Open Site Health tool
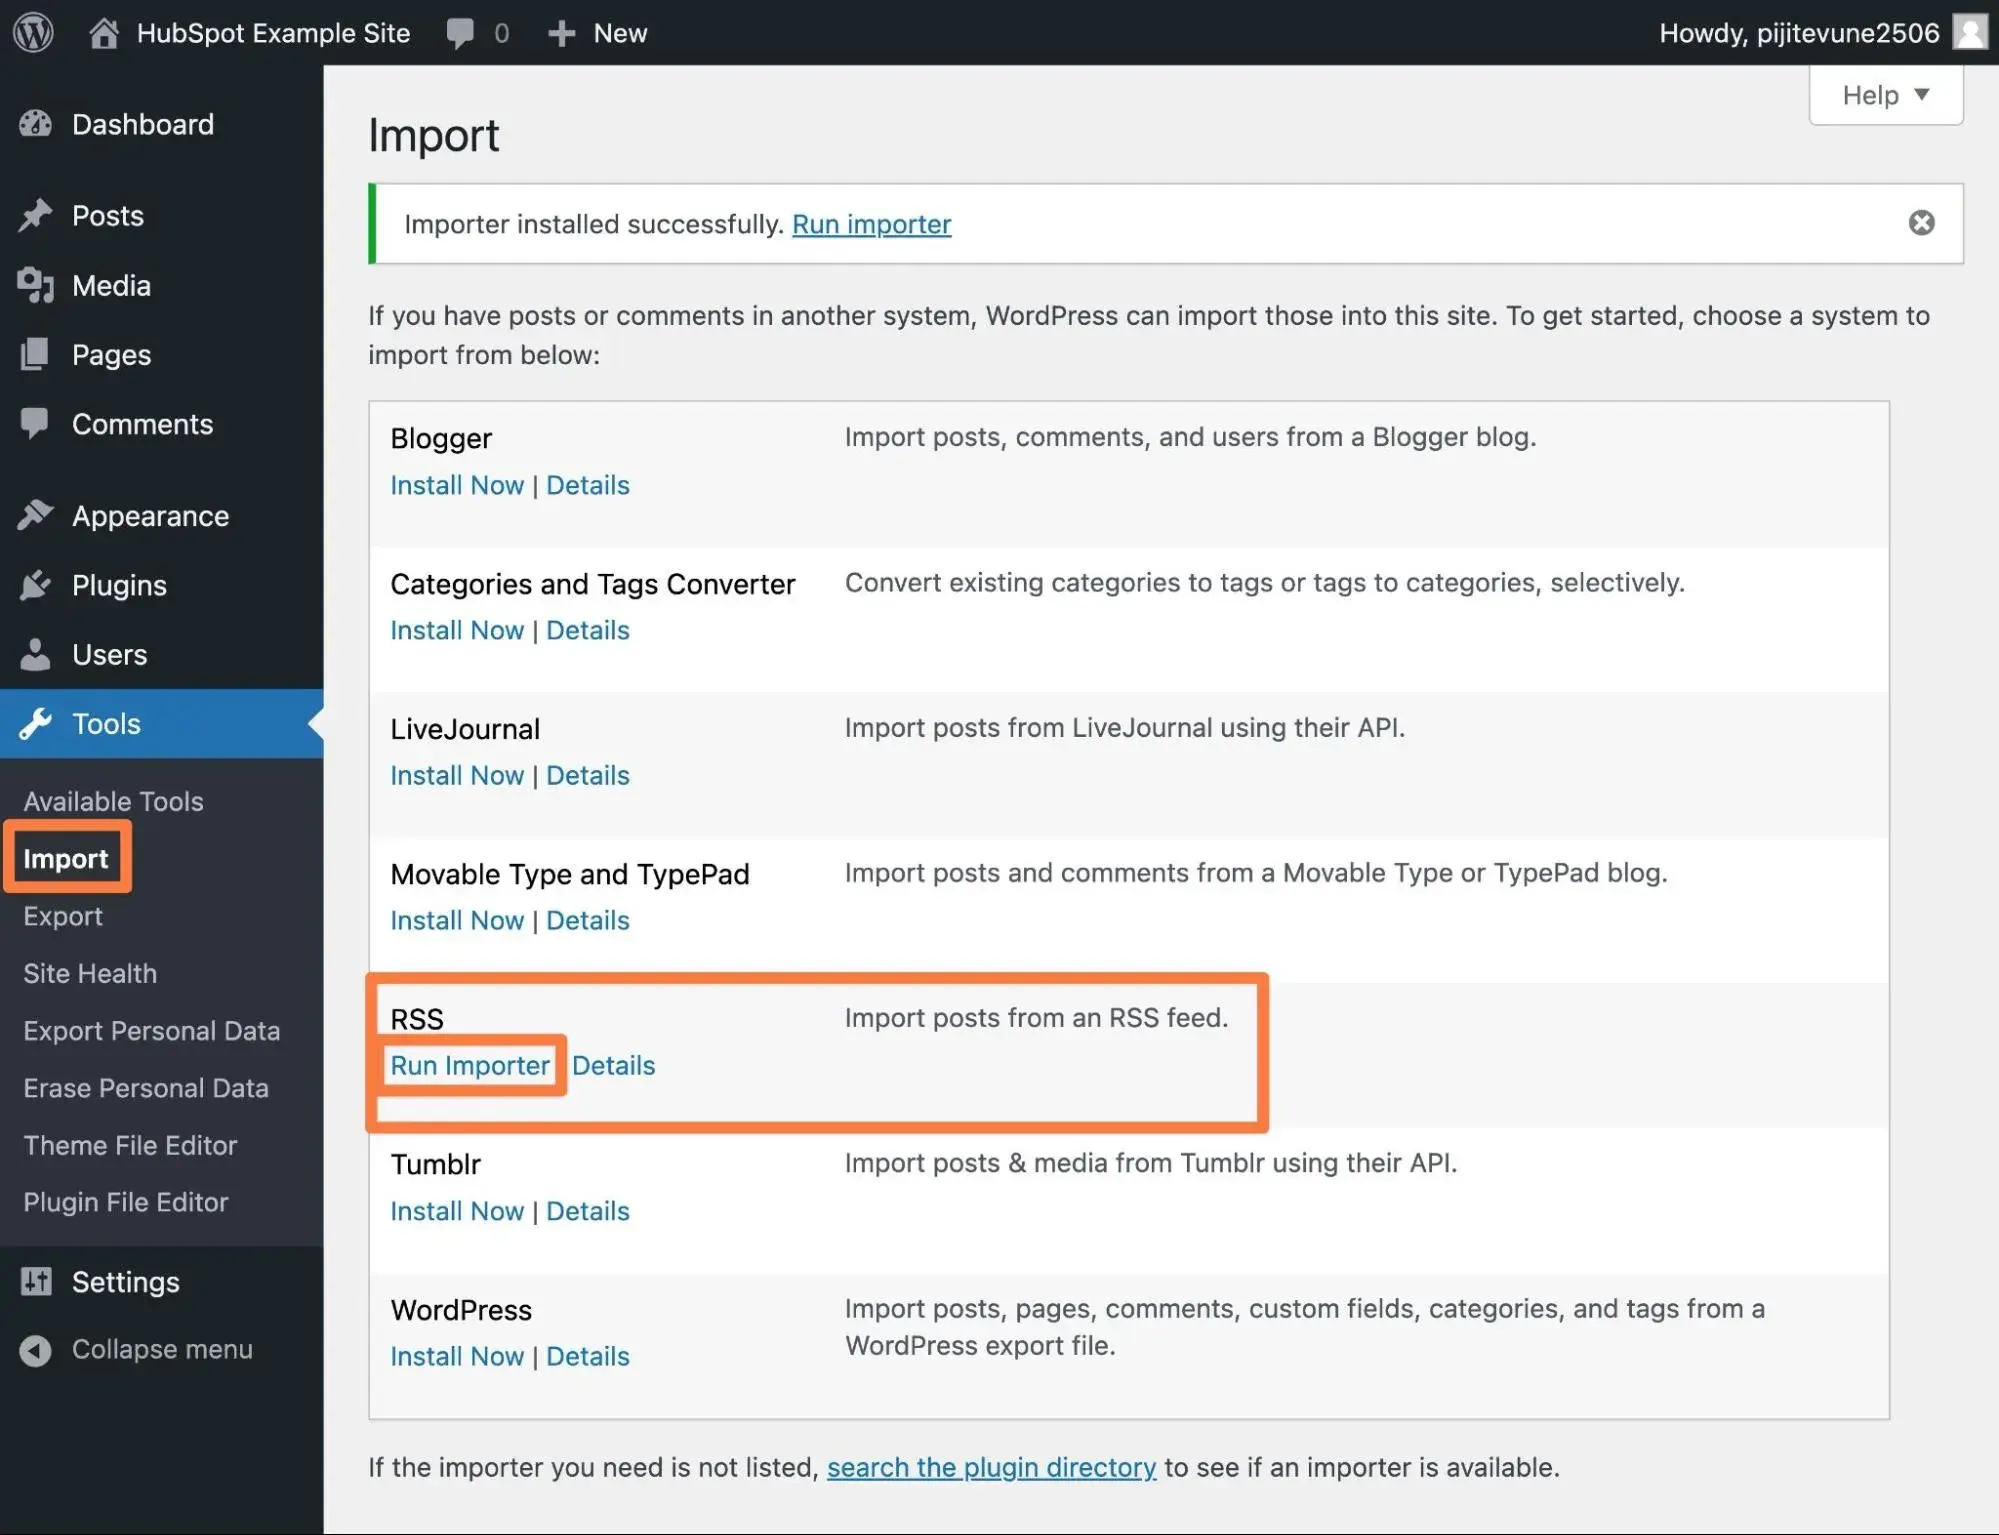1999x1535 pixels. point(90,974)
